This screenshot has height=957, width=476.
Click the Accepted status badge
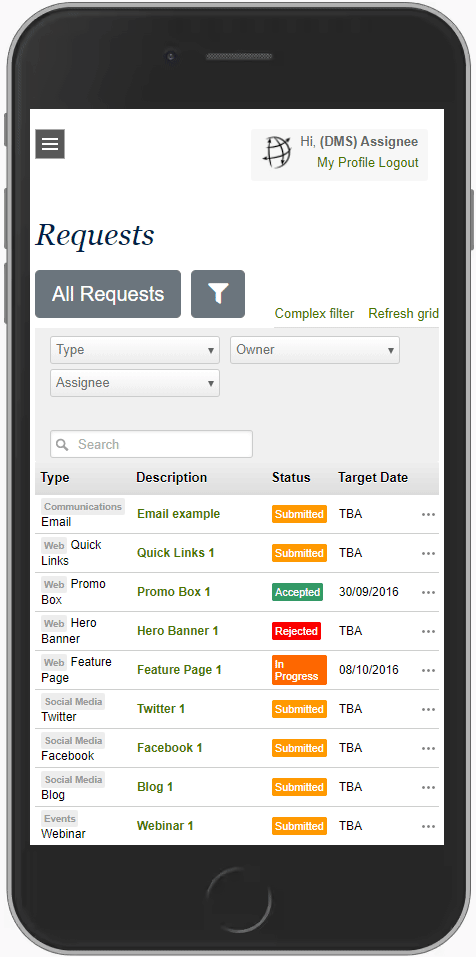click(x=297, y=592)
